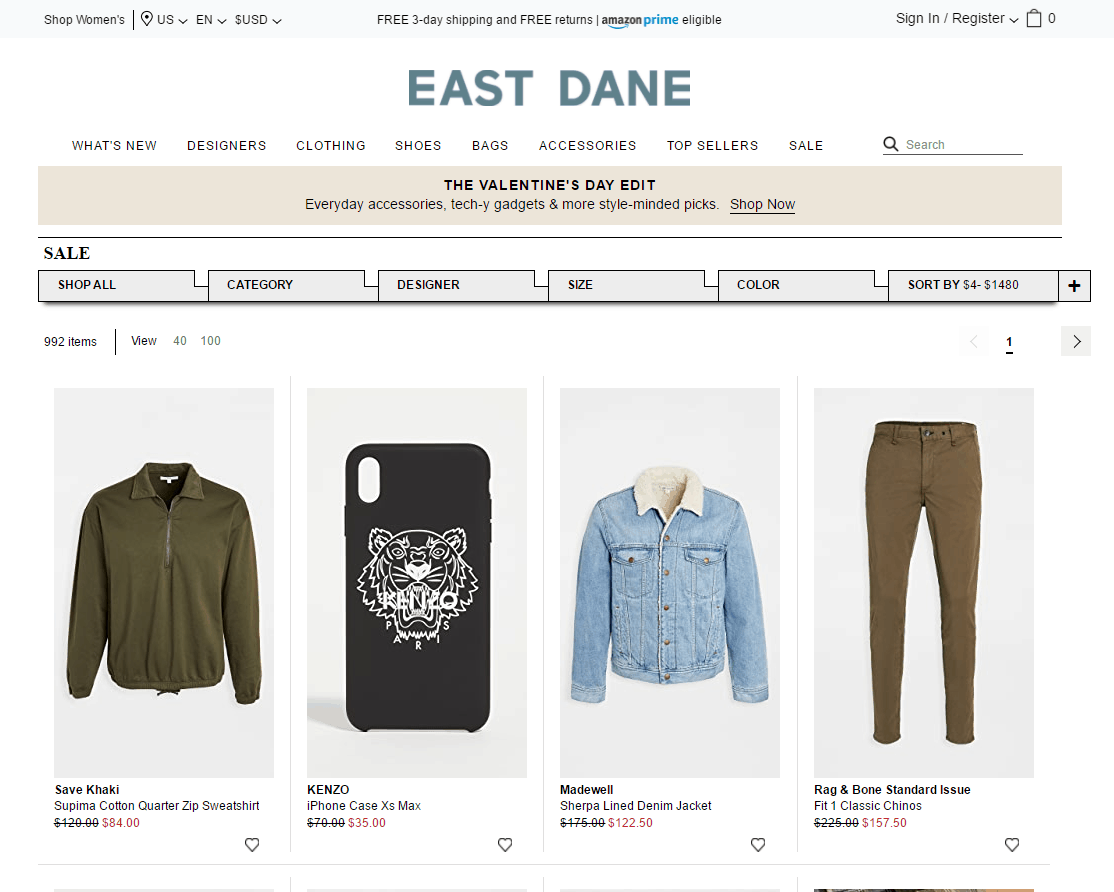Favorite the KENZO iPhone case heart
The height and width of the screenshot is (892, 1114).
504,844
